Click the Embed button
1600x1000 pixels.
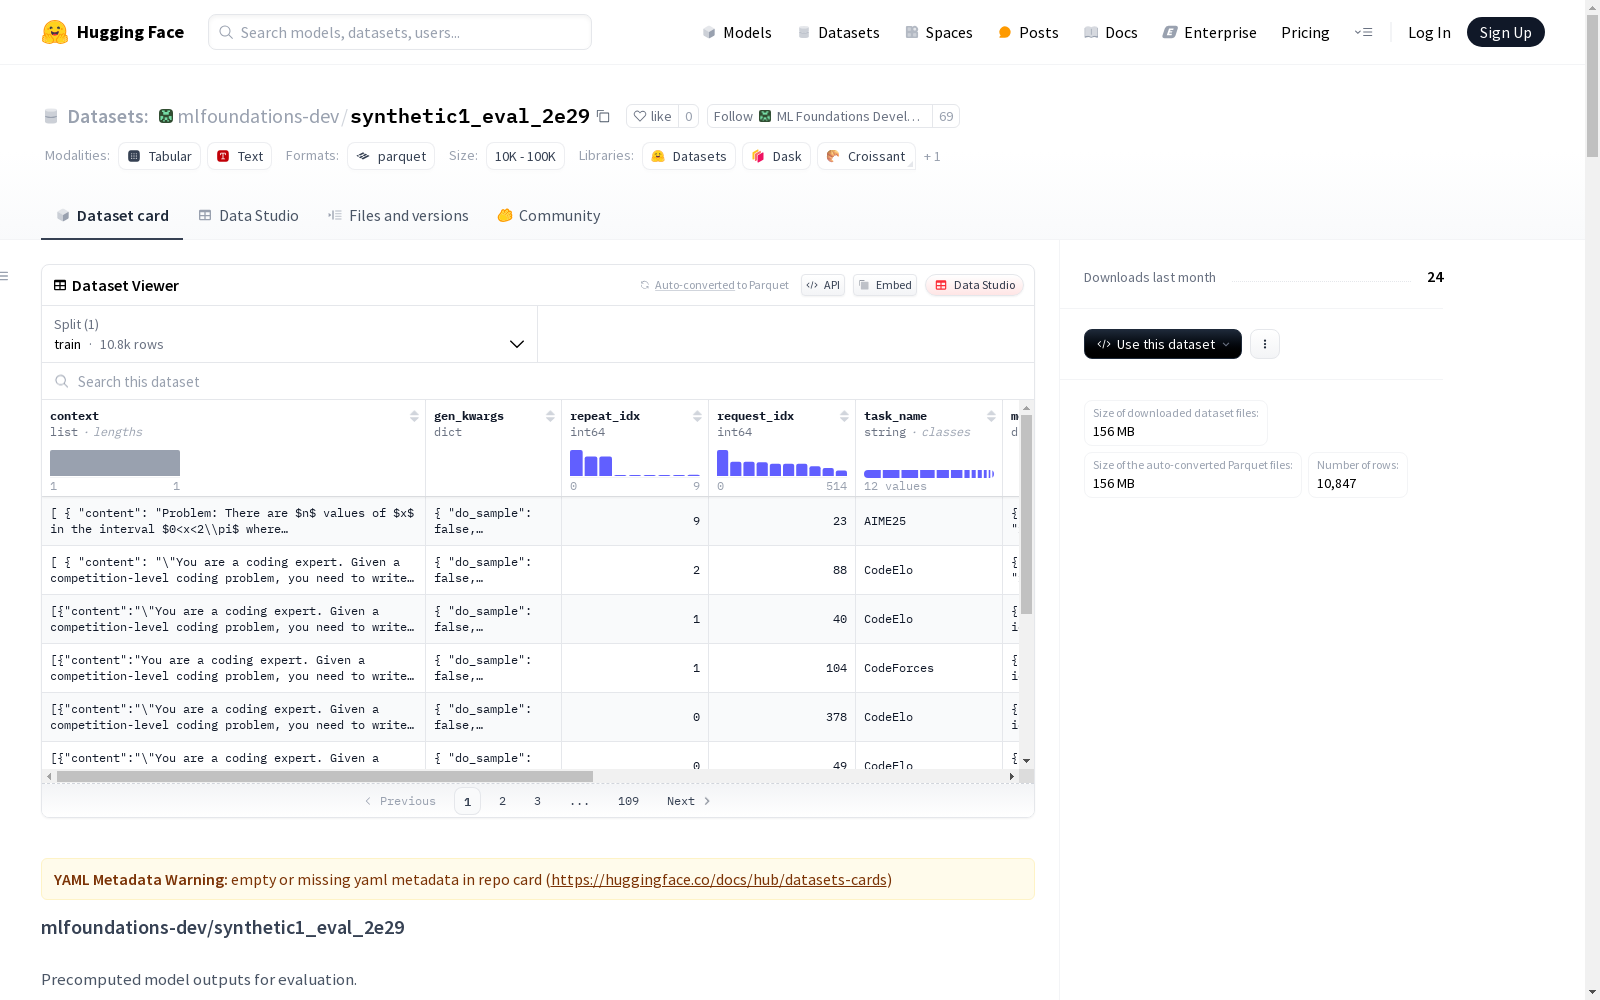885,285
